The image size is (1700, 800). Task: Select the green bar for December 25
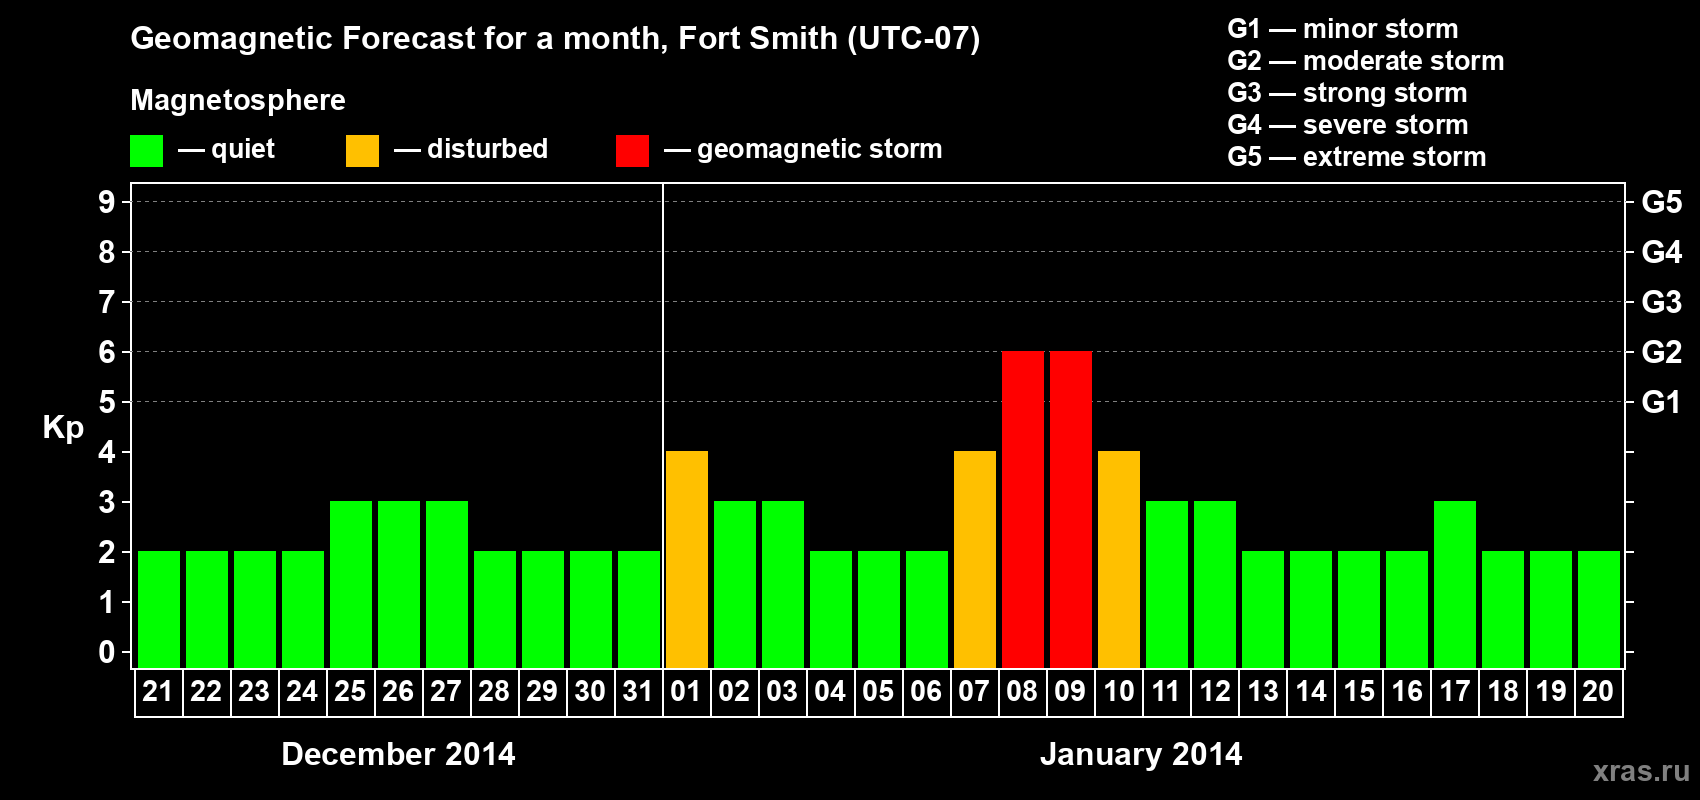[x=350, y=585]
